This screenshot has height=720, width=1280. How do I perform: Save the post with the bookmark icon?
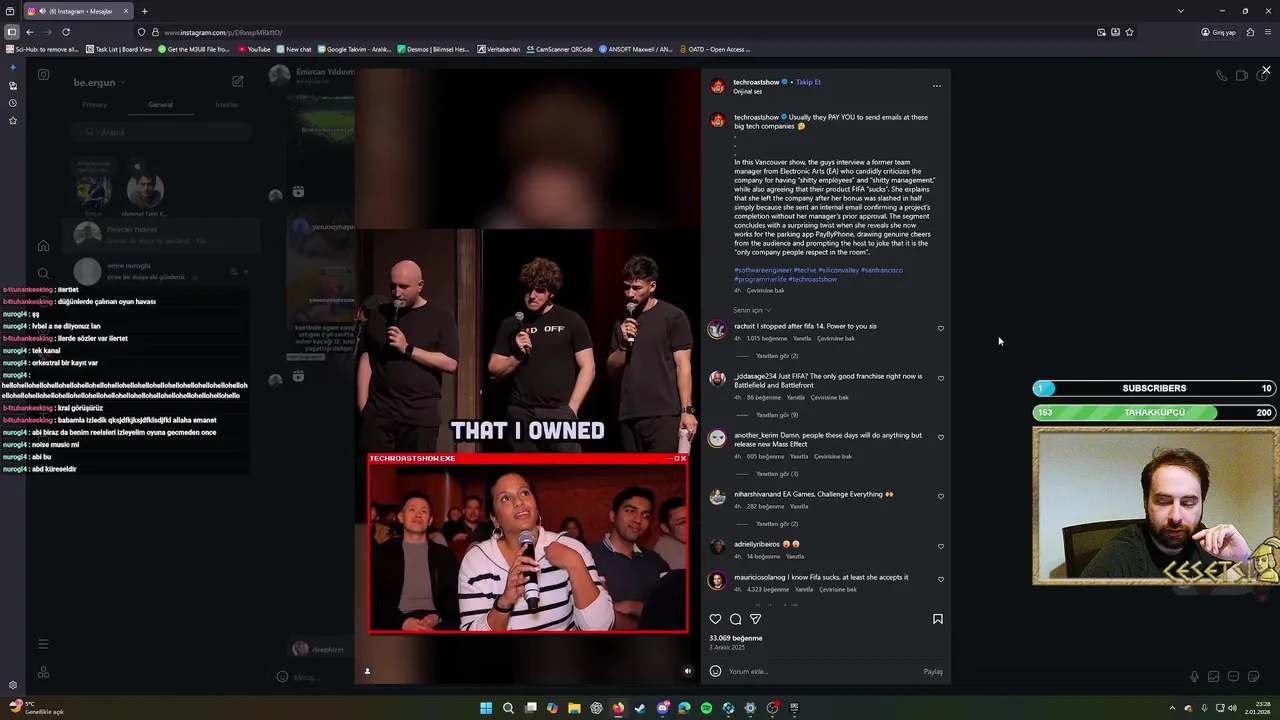[x=938, y=619]
